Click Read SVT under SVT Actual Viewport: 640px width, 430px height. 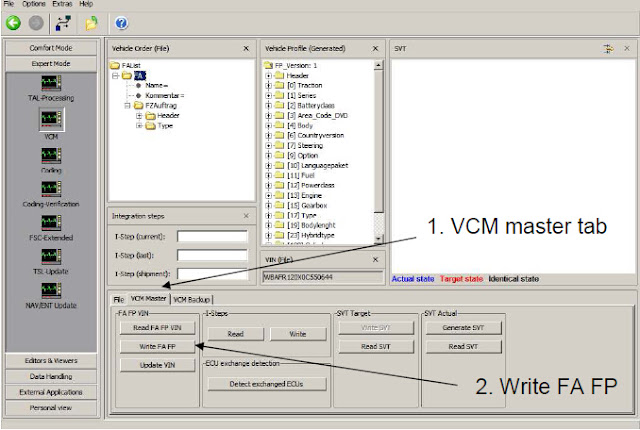pos(463,346)
